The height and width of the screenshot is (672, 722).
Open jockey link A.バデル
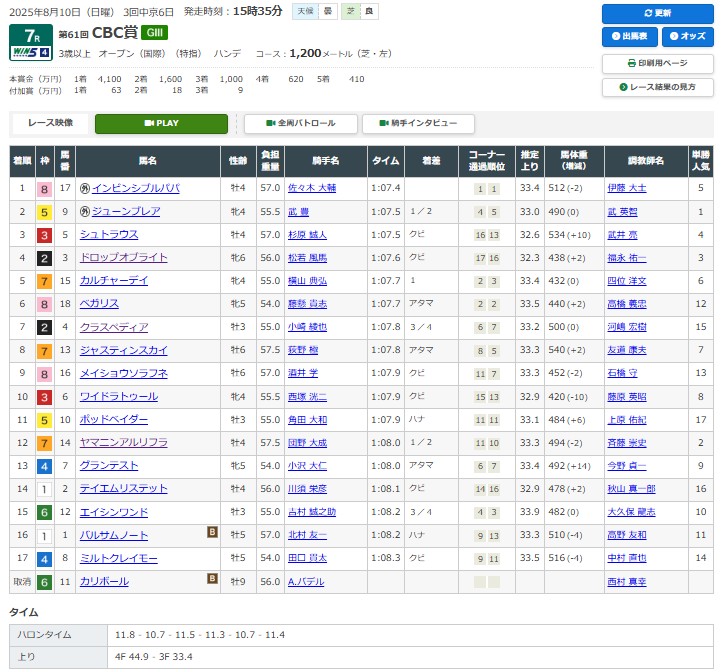tap(307, 581)
